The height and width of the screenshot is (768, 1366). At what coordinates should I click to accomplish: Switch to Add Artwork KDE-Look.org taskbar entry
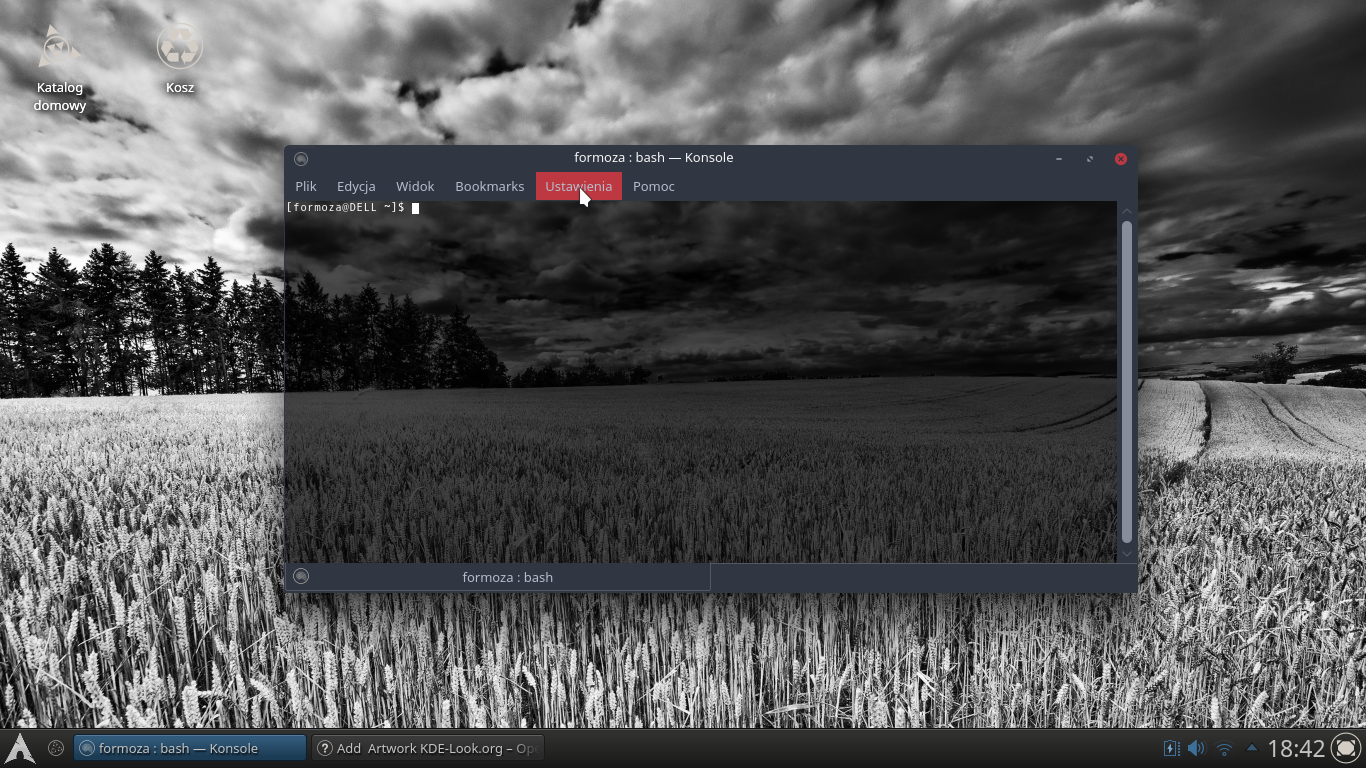coord(427,748)
